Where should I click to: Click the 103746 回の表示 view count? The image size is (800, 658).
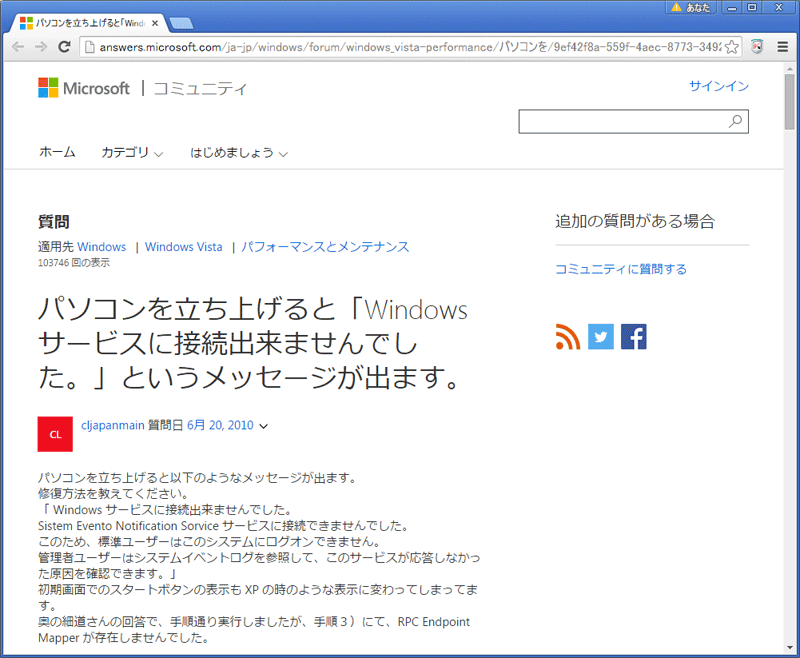pos(74,263)
